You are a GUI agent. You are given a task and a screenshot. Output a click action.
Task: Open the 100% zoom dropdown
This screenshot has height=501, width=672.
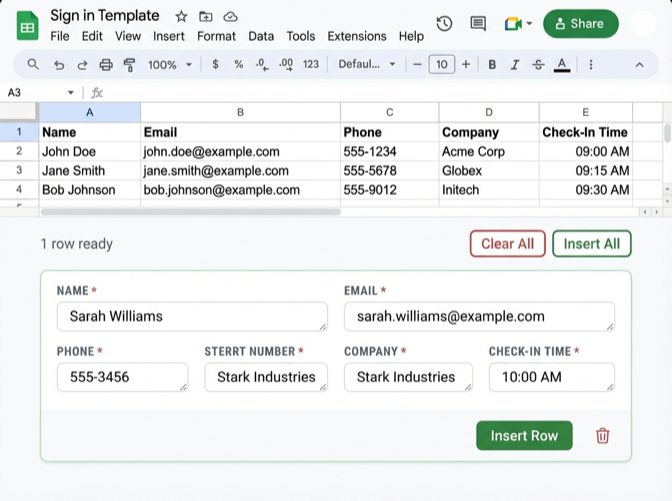[x=170, y=65]
